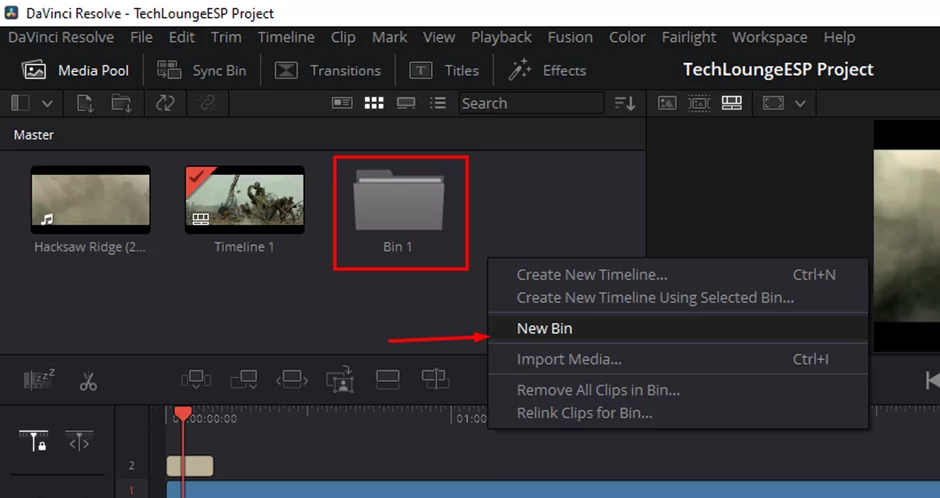Screen dimensions: 940x498
Task: Toggle the timeline lock playhead icon
Action: pos(34,441)
